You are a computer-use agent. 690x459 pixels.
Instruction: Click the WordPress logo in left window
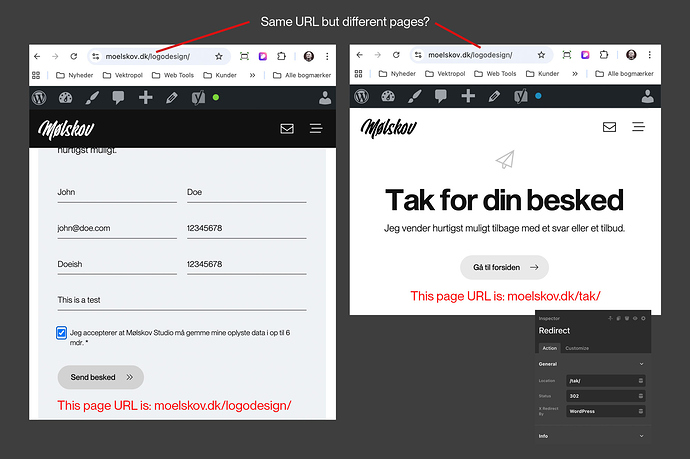click(40, 97)
